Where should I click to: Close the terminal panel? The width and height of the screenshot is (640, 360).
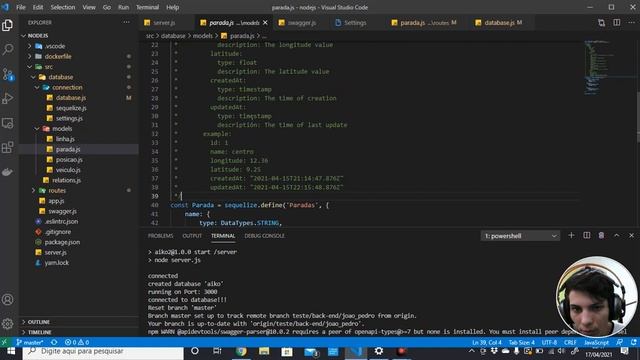coord(631,236)
